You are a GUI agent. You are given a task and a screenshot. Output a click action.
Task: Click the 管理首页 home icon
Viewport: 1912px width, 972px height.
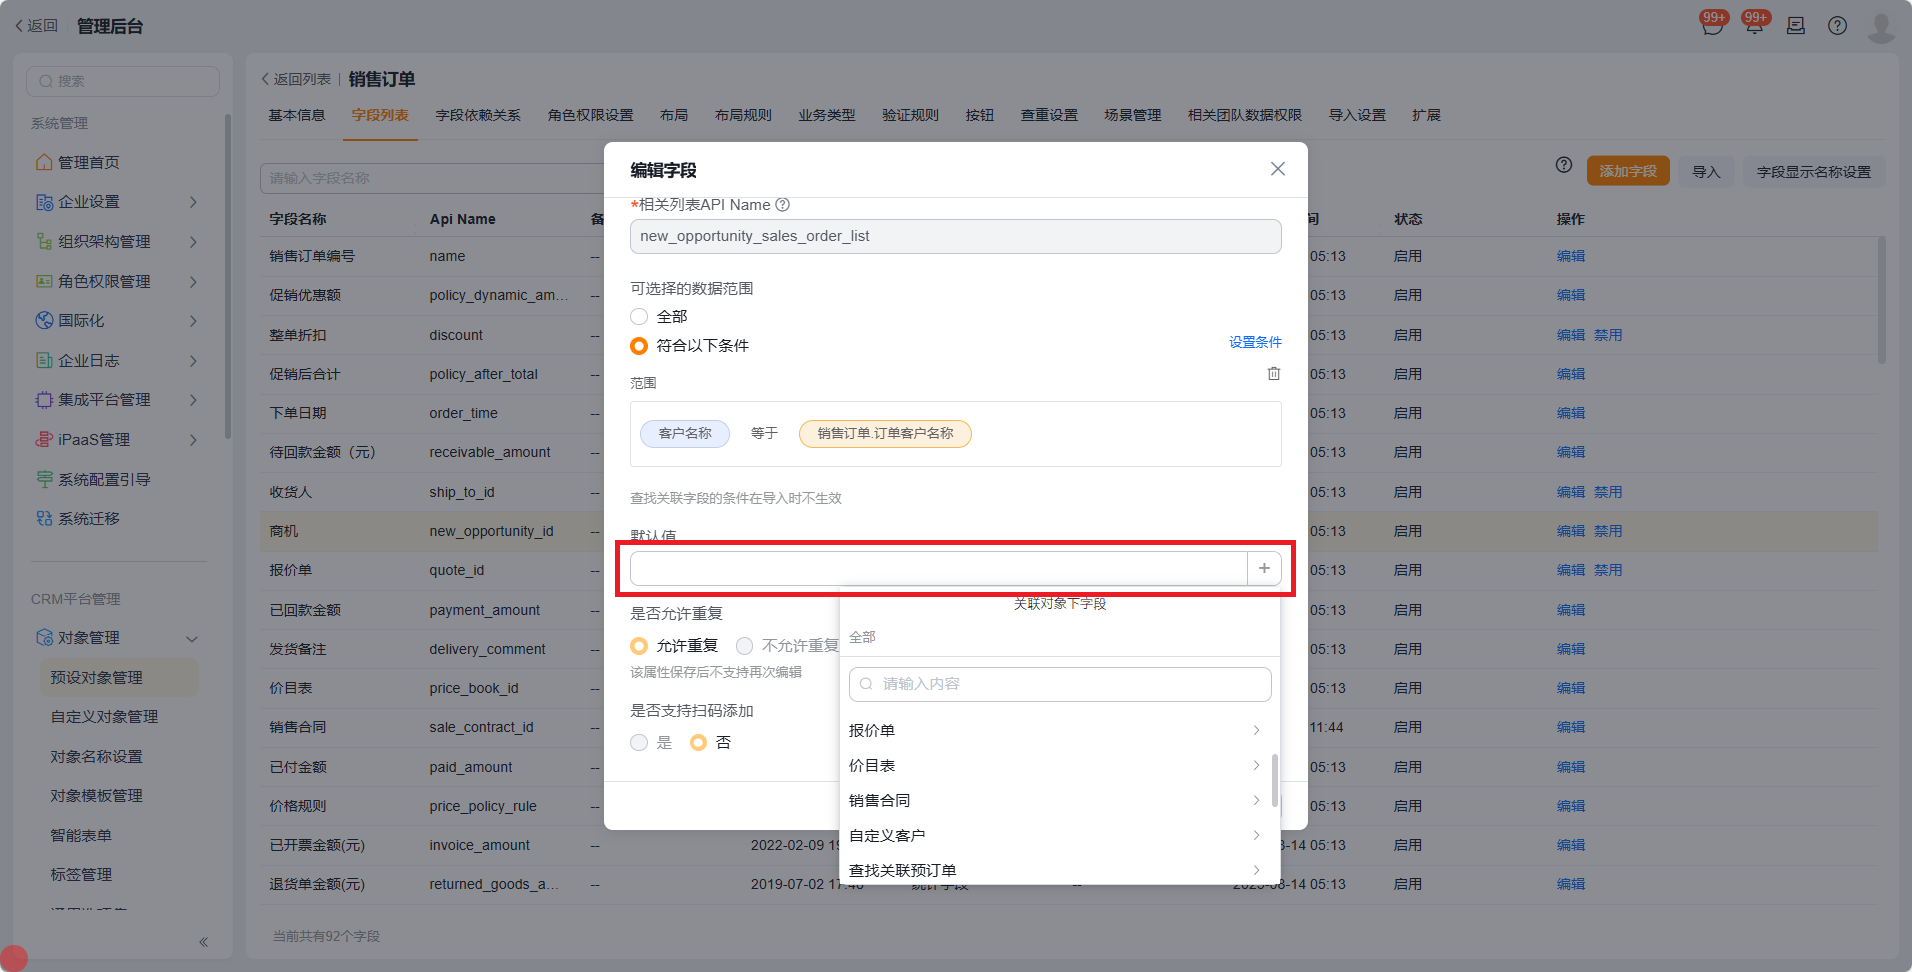click(x=44, y=162)
